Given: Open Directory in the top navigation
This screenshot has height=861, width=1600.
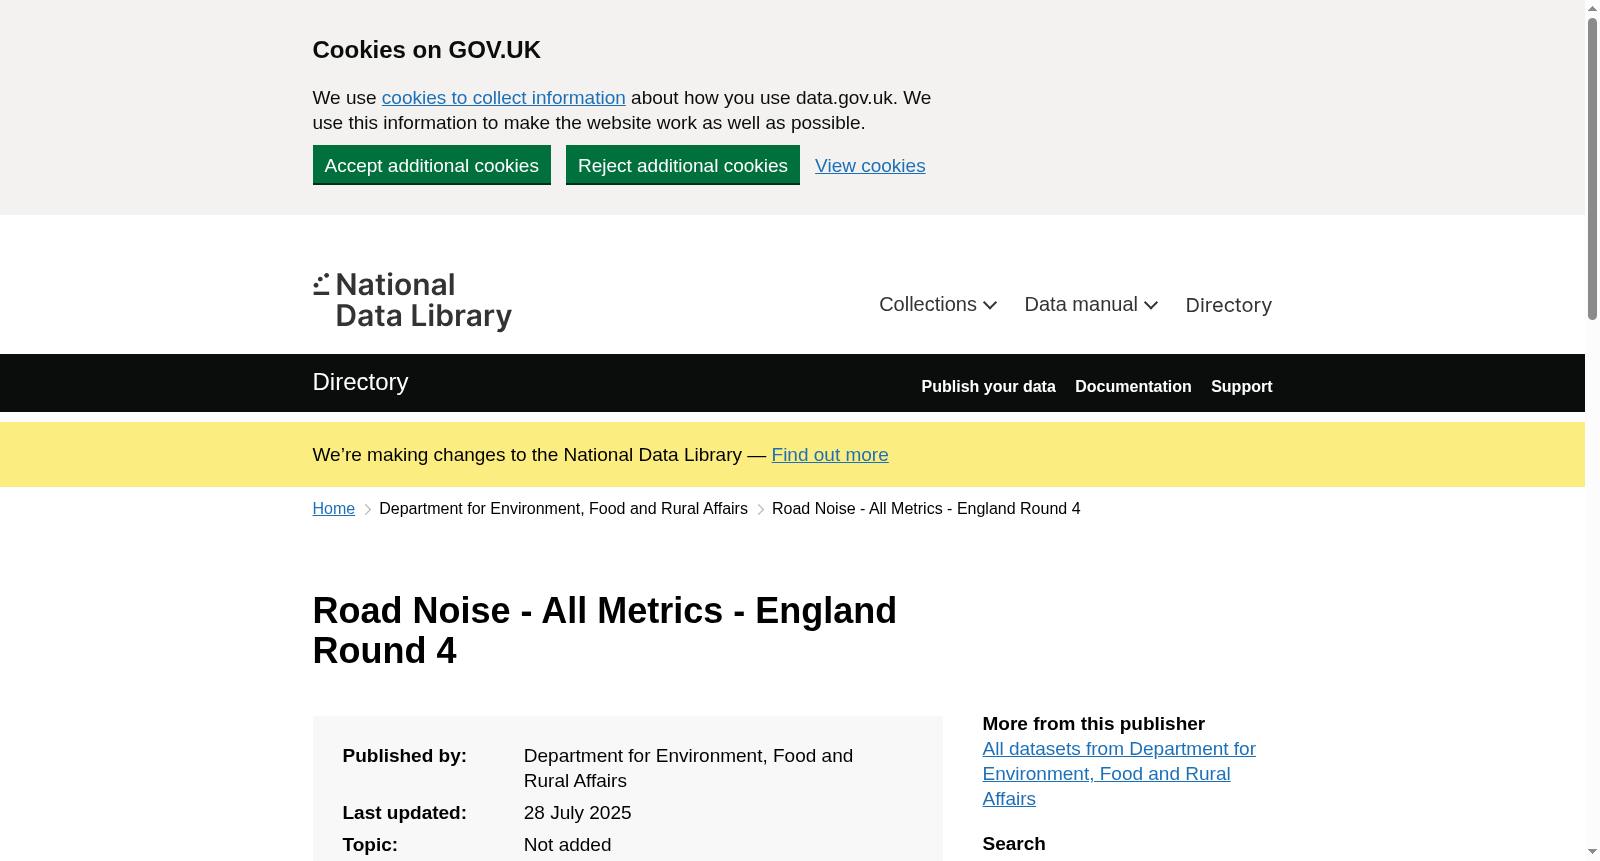Looking at the screenshot, I should (x=1228, y=305).
